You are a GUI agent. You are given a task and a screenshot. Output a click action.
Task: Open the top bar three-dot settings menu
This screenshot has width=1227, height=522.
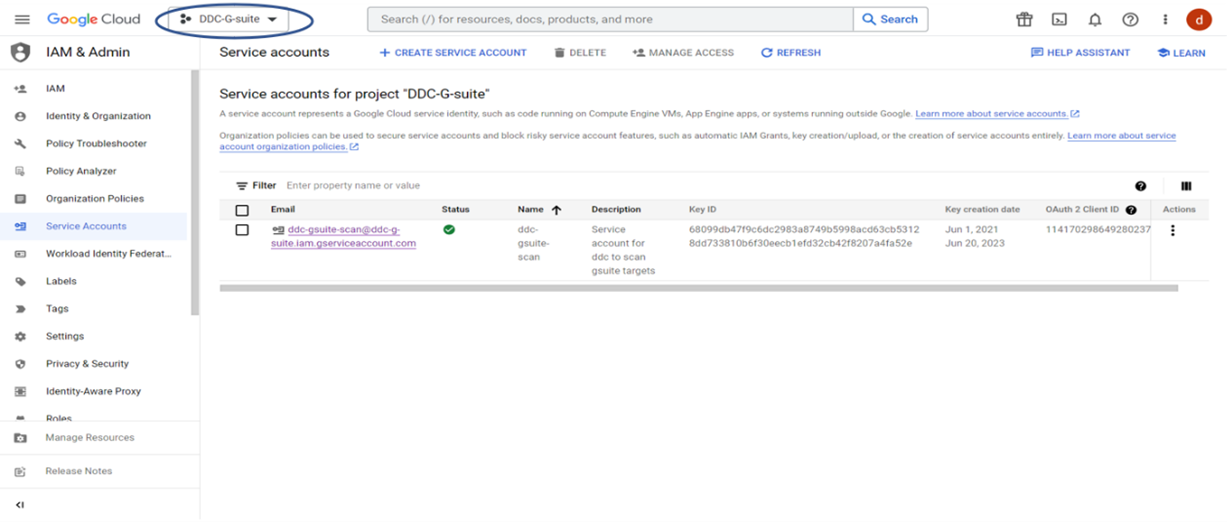[x=1165, y=19]
